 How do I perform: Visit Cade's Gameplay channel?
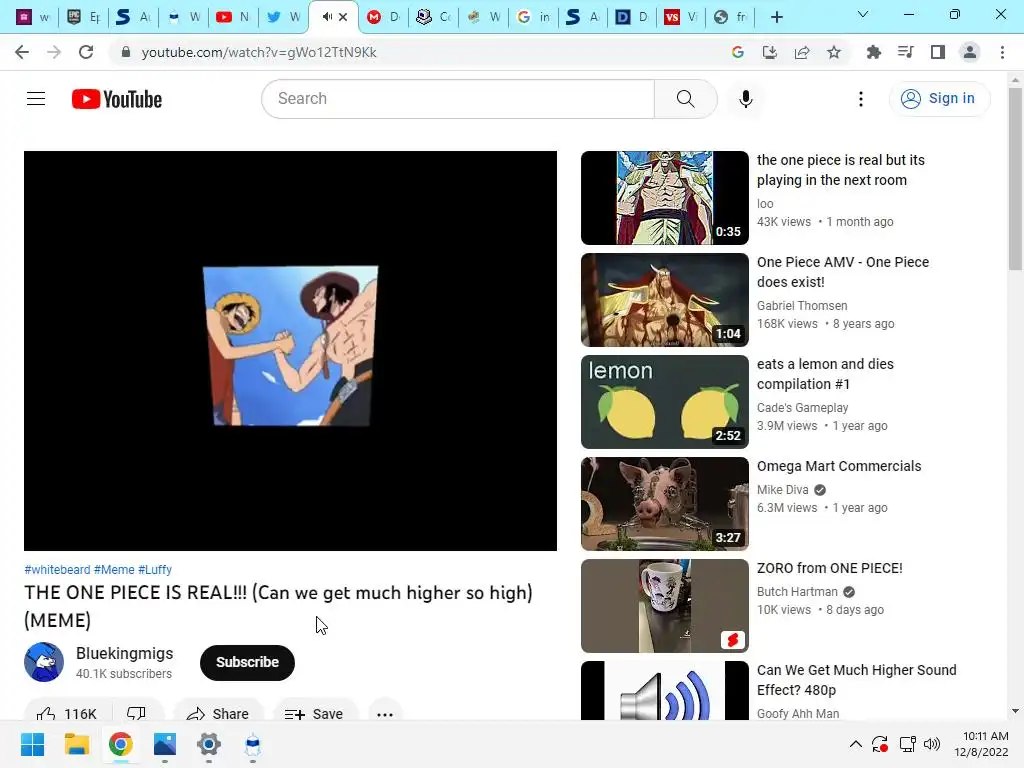803,408
